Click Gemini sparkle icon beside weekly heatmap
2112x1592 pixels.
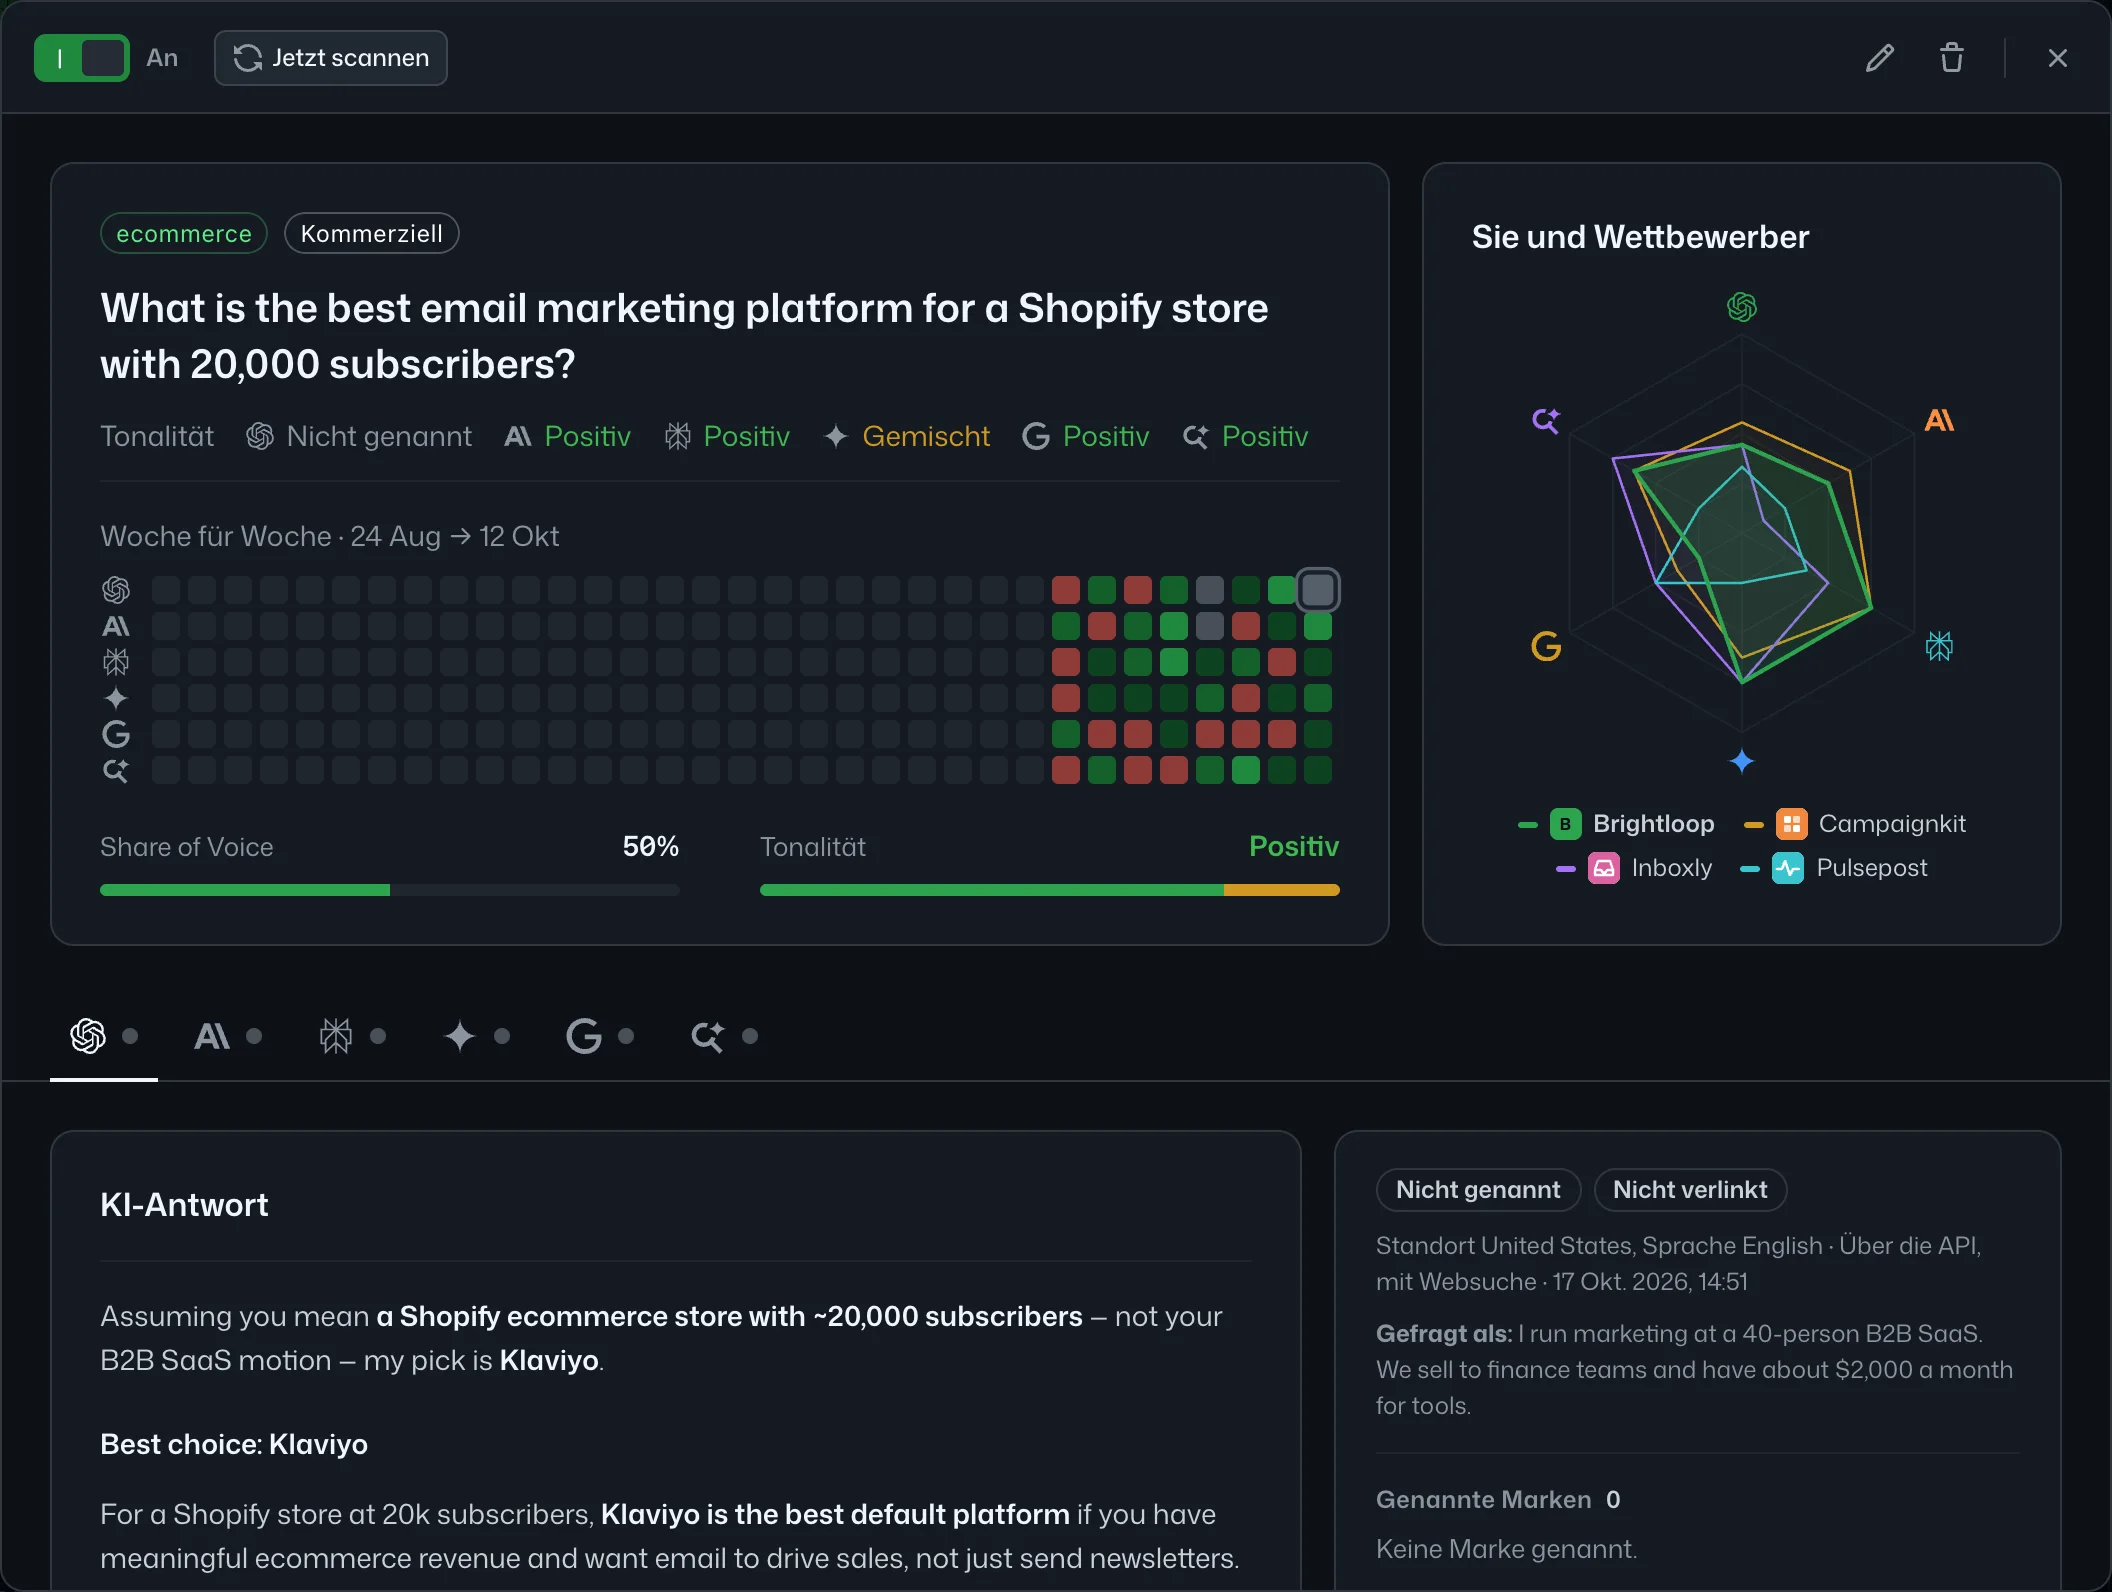[116, 698]
